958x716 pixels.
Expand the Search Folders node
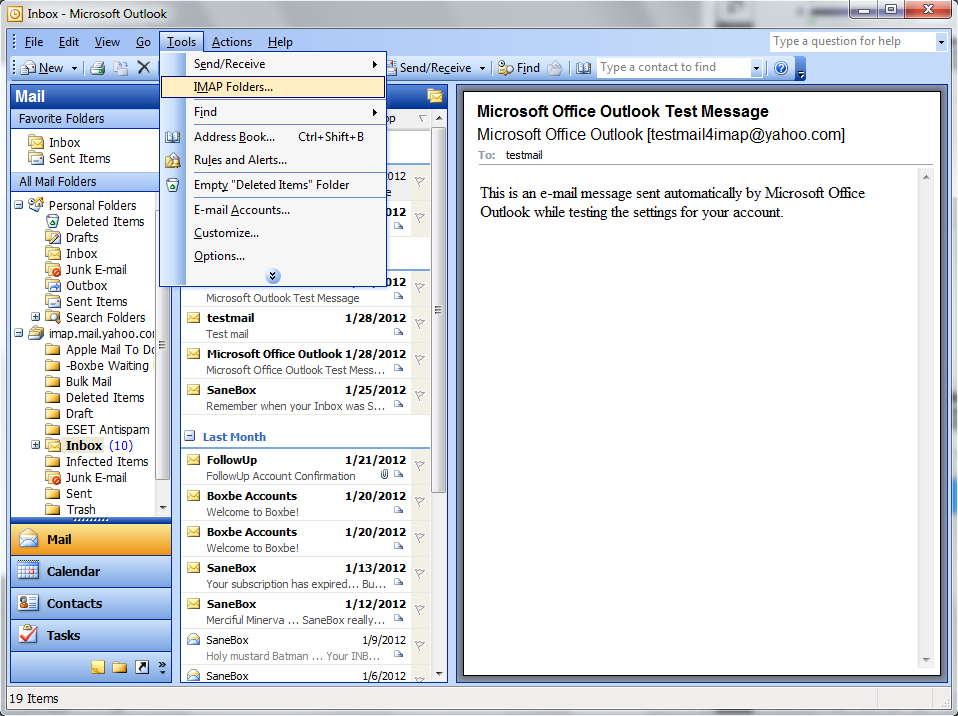click(35, 316)
